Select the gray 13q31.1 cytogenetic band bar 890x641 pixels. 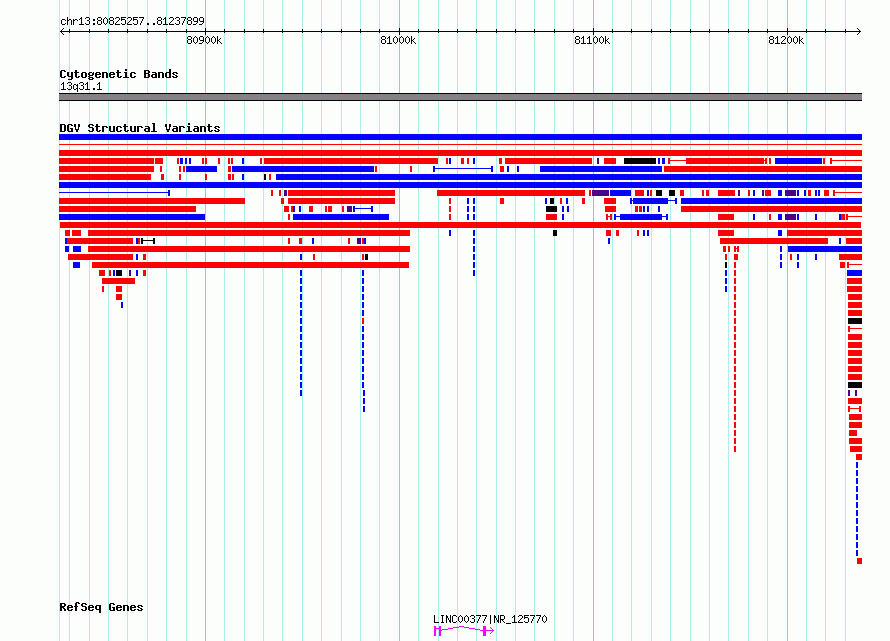pyautogui.click(x=460, y=97)
